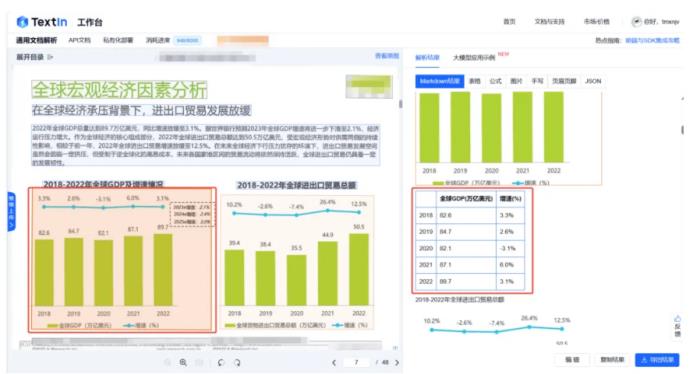Select the 表格 result filter

[x=475, y=81]
